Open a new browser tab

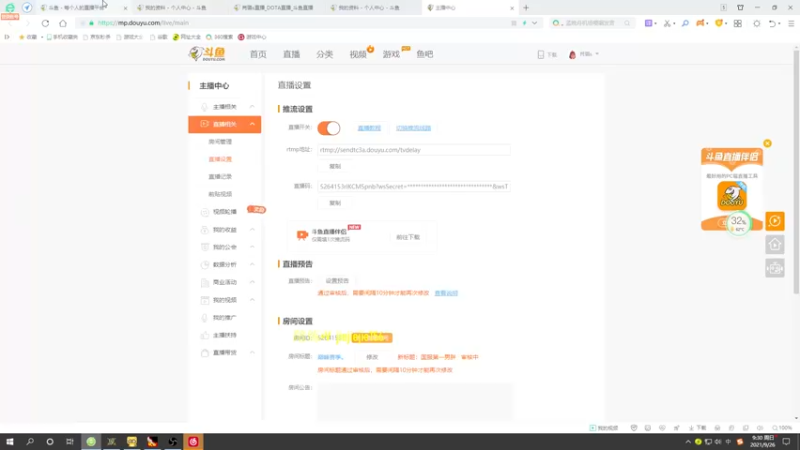click(526, 8)
